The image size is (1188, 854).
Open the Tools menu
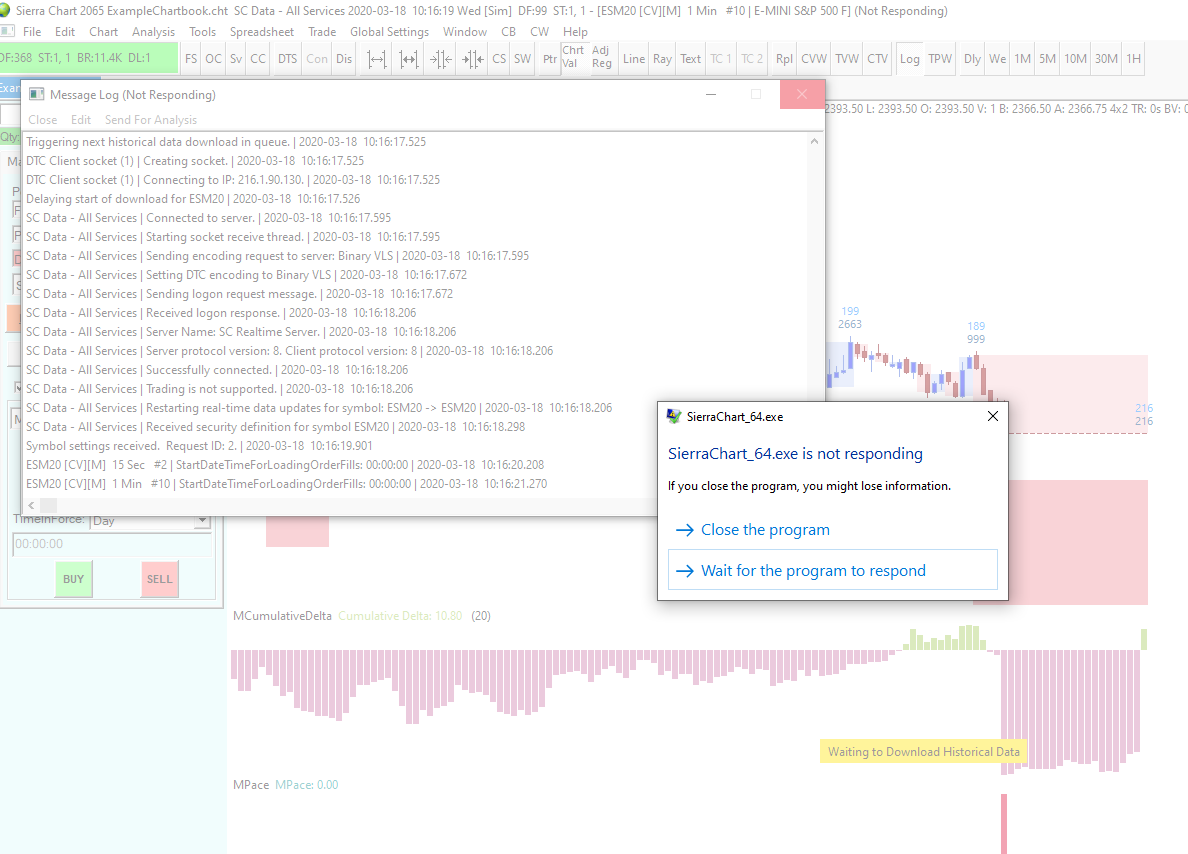click(202, 32)
